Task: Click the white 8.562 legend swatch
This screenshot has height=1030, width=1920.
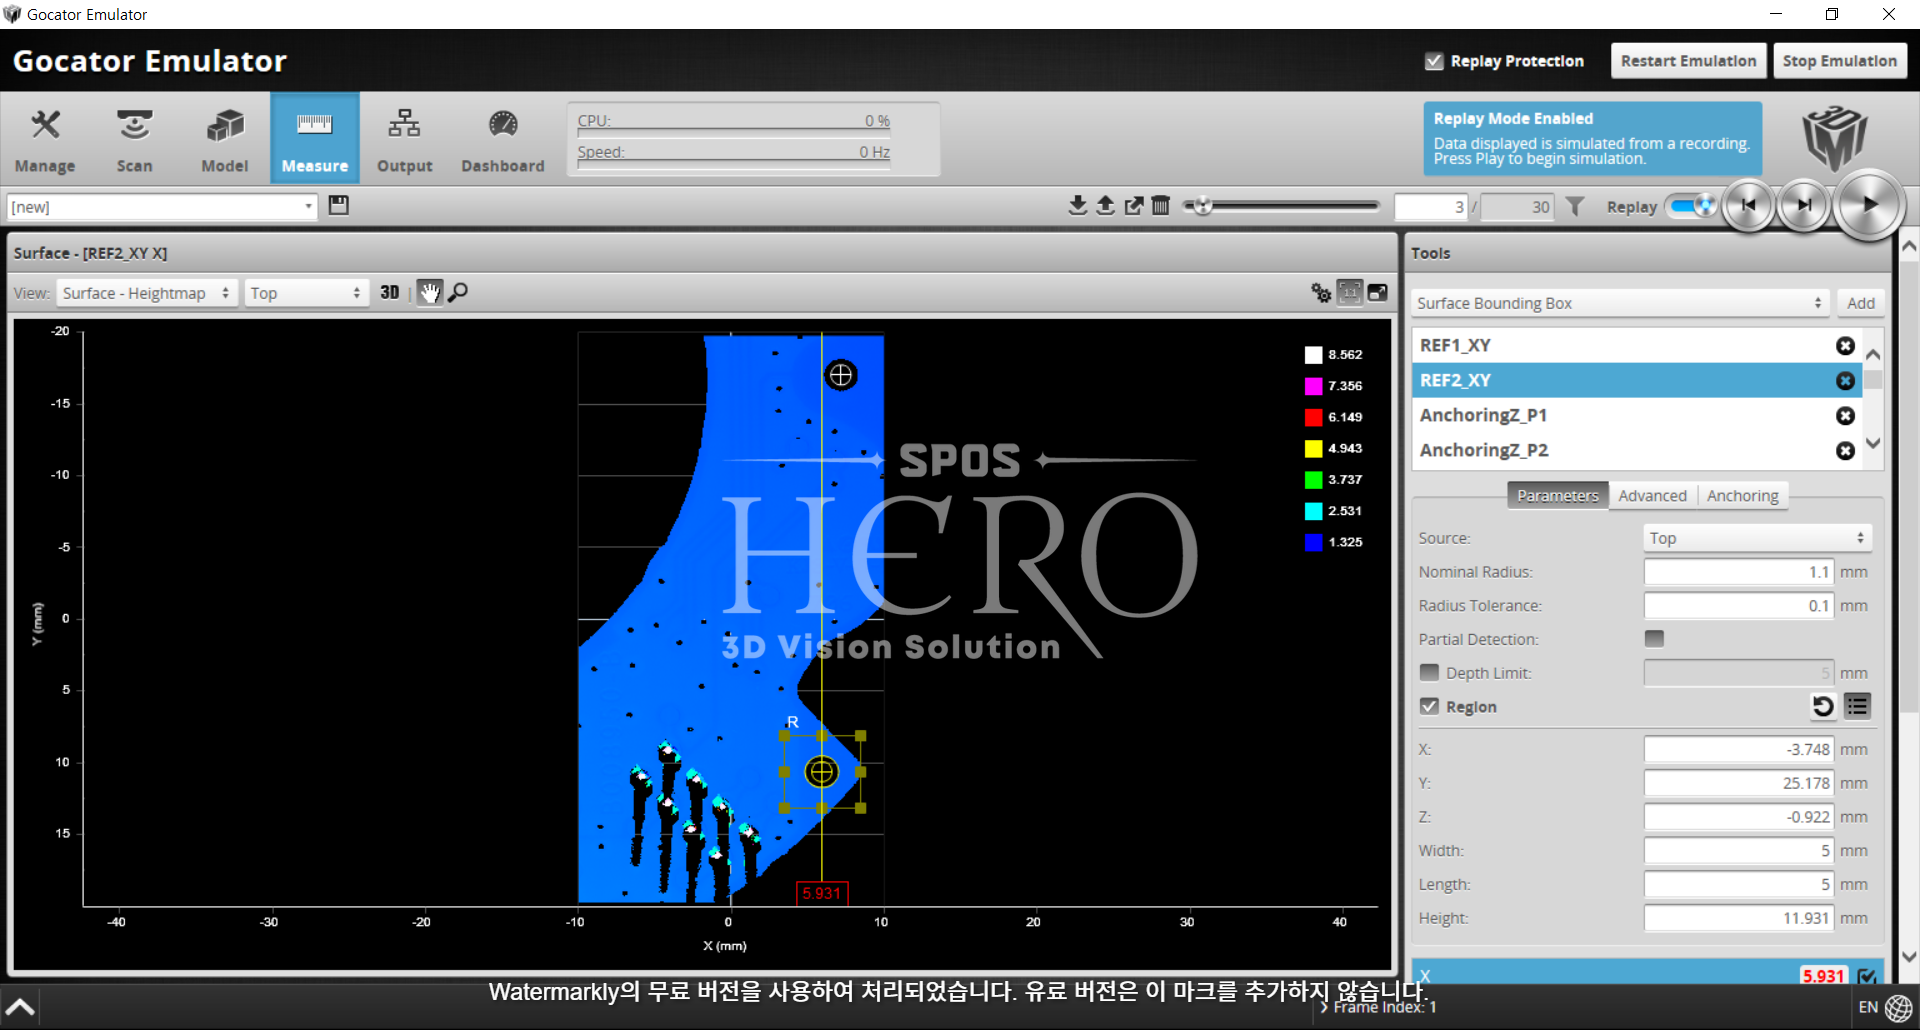Action: point(1313,355)
